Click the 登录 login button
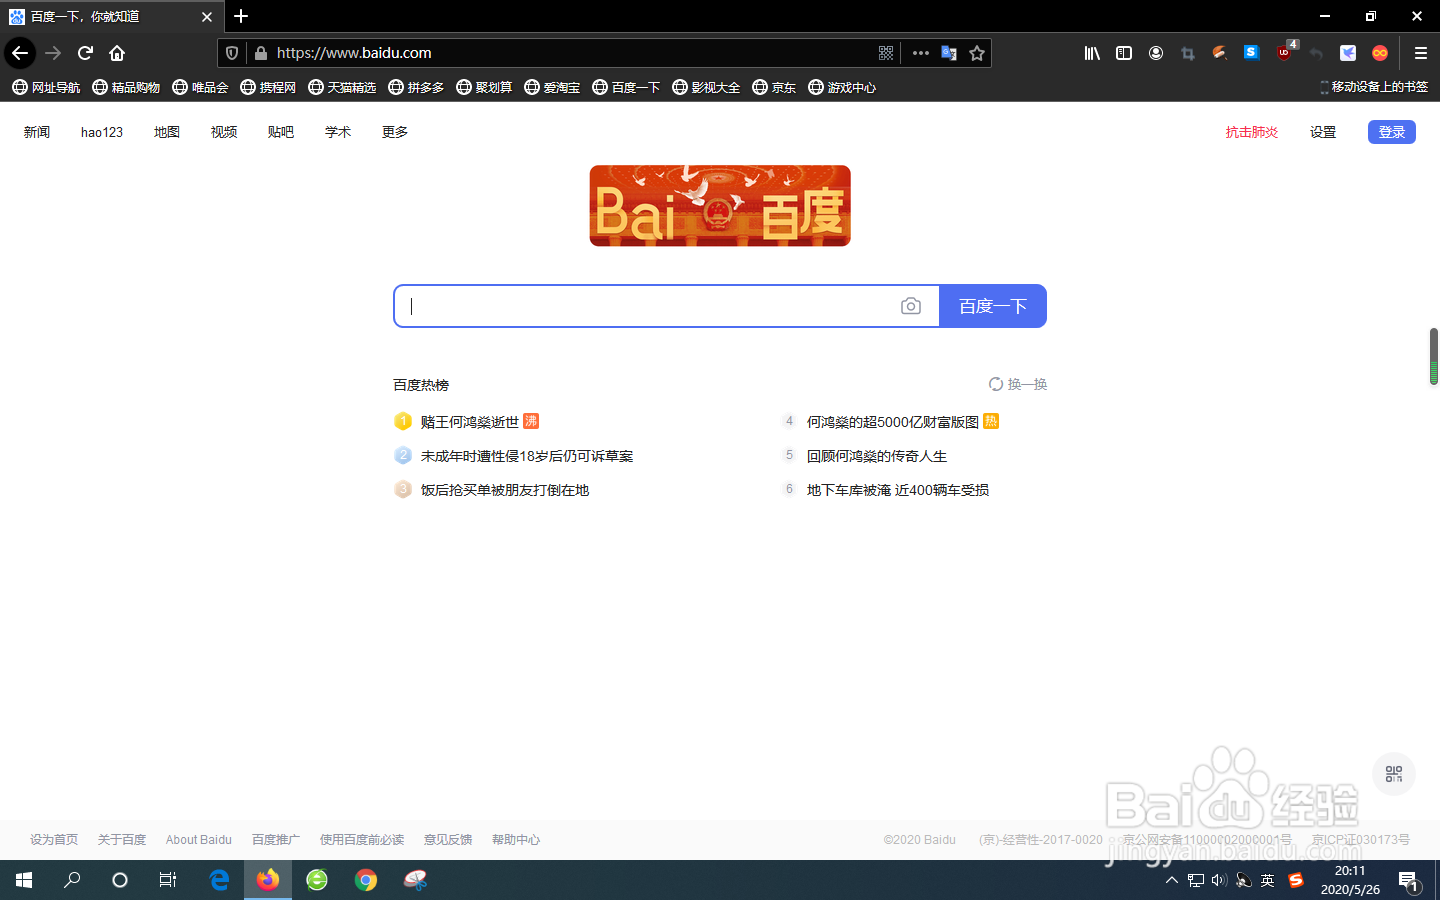The height and width of the screenshot is (900, 1440). coord(1392,132)
